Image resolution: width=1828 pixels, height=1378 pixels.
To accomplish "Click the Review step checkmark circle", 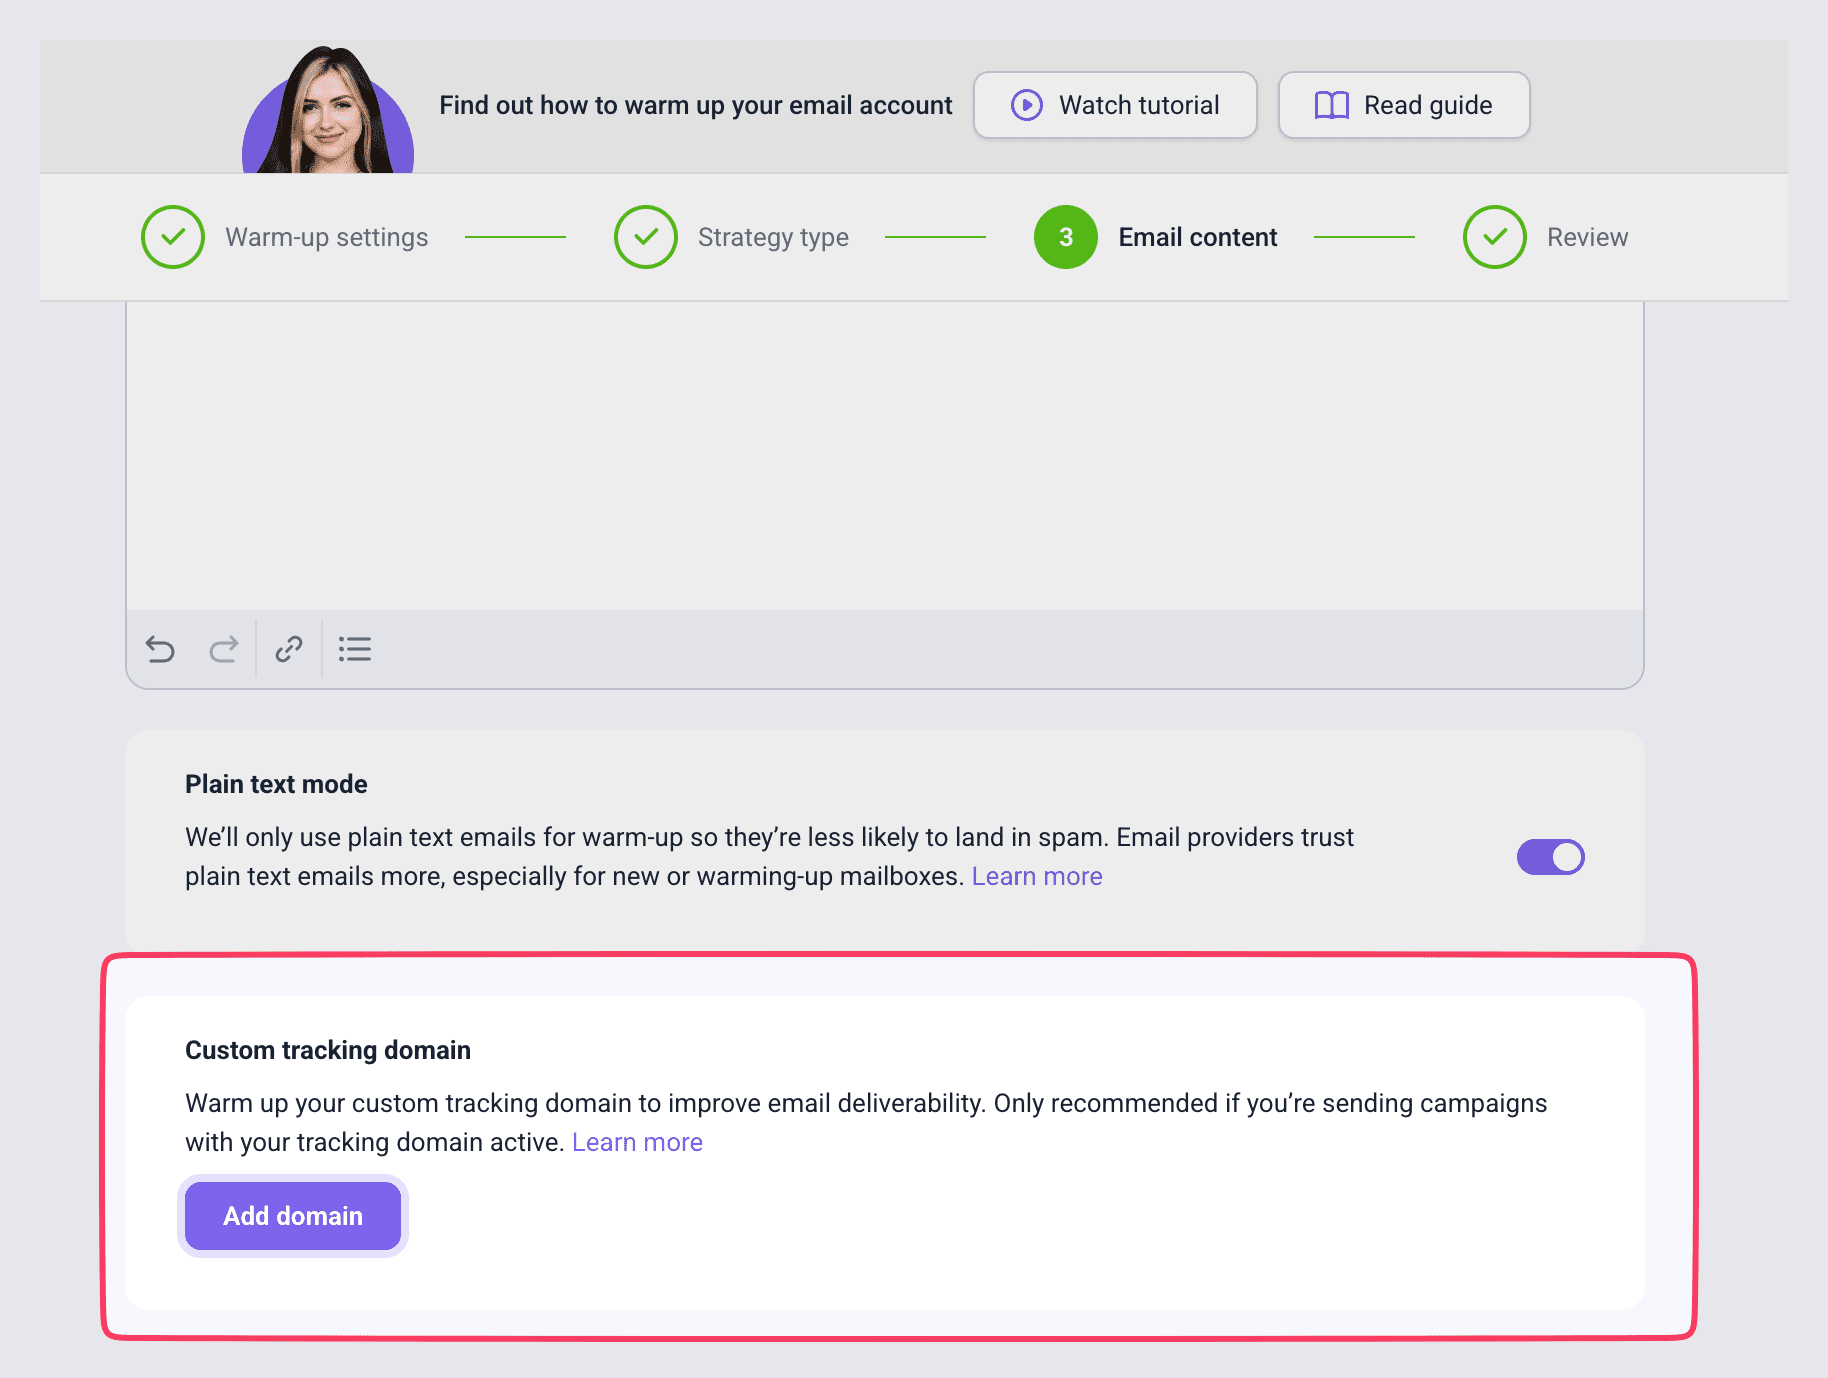I will click(1494, 237).
